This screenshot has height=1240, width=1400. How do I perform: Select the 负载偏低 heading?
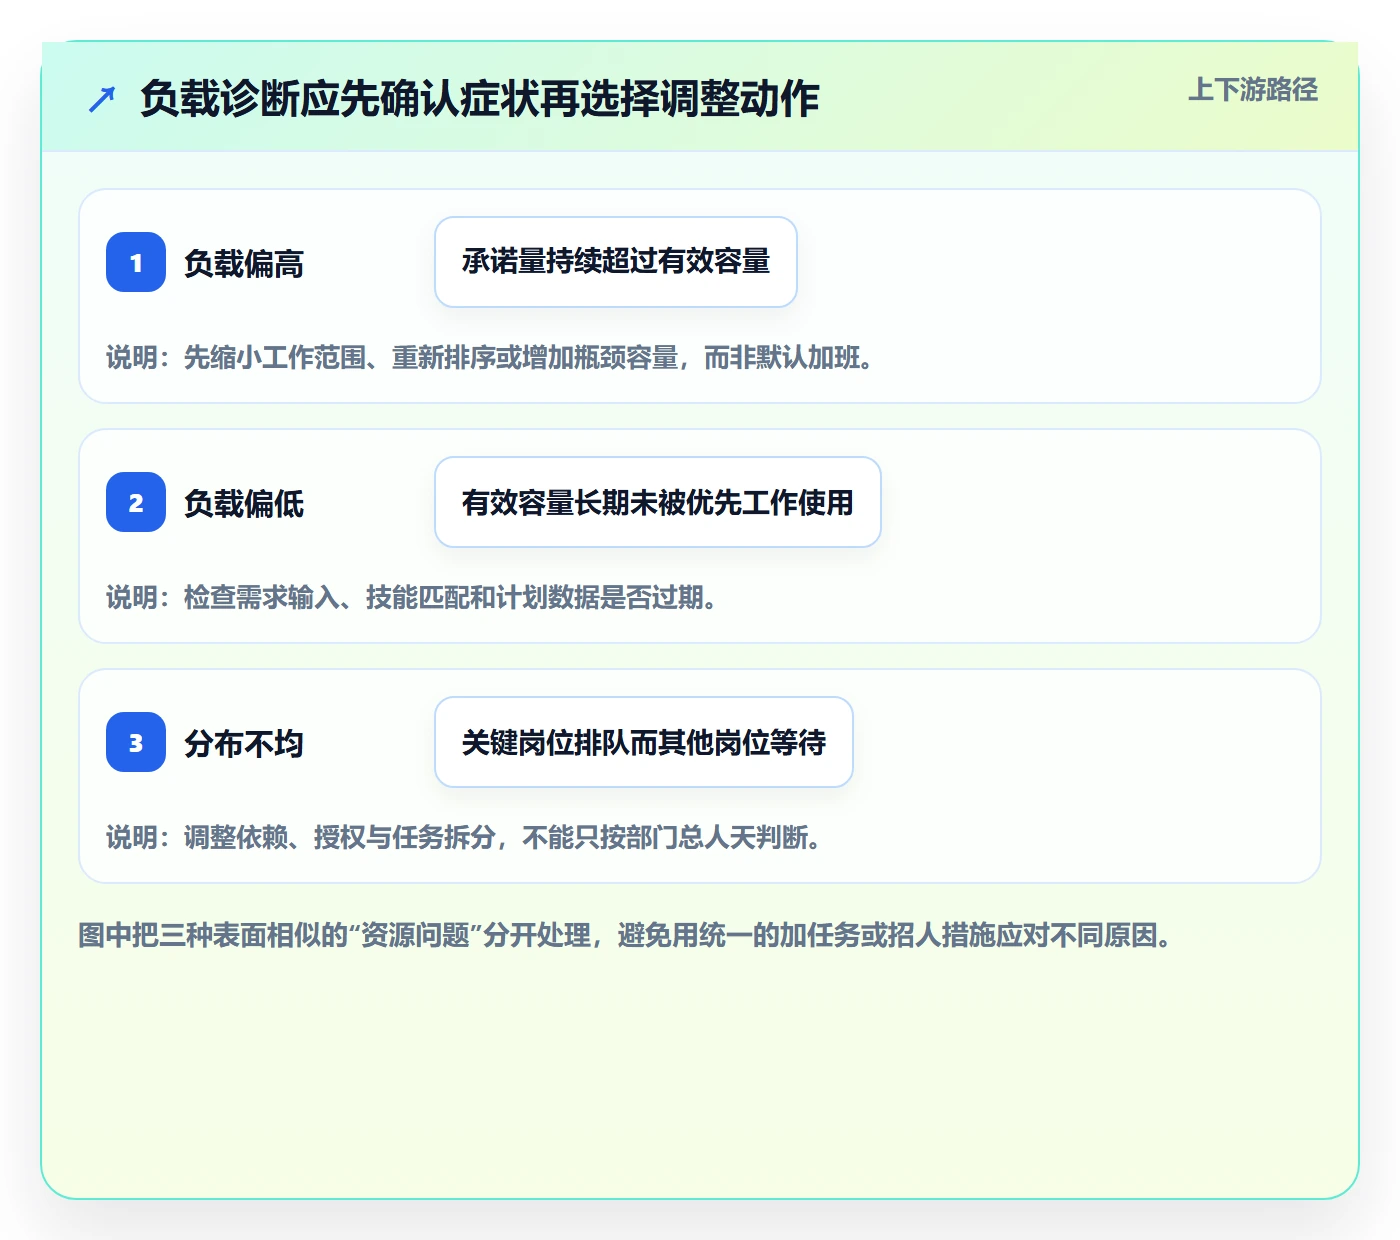click(x=244, y=504)
